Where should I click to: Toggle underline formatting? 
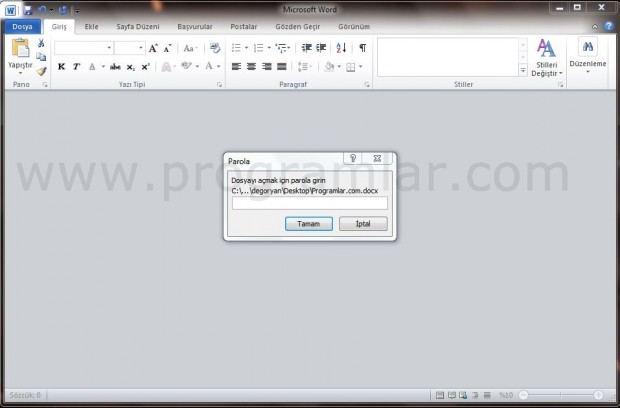click(92, 67)
